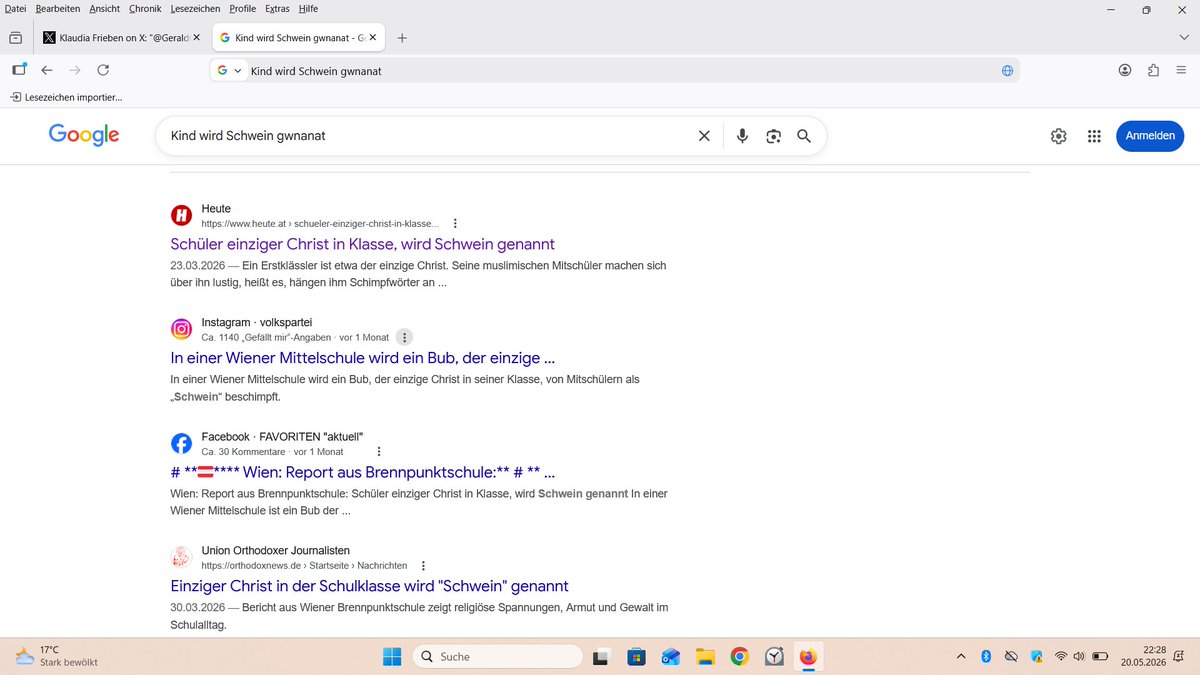Image resolution: width=1200 pixels, height=675 pixels.
Task: Open Einziger Christ in der Schulklasse result
Action: [370, 586]
